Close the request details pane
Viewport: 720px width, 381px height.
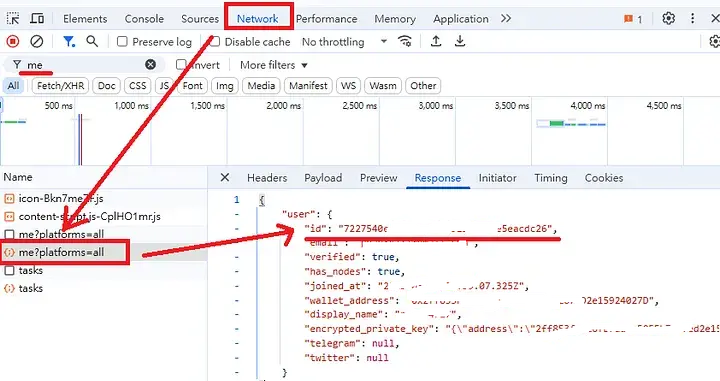pos(225,178)
